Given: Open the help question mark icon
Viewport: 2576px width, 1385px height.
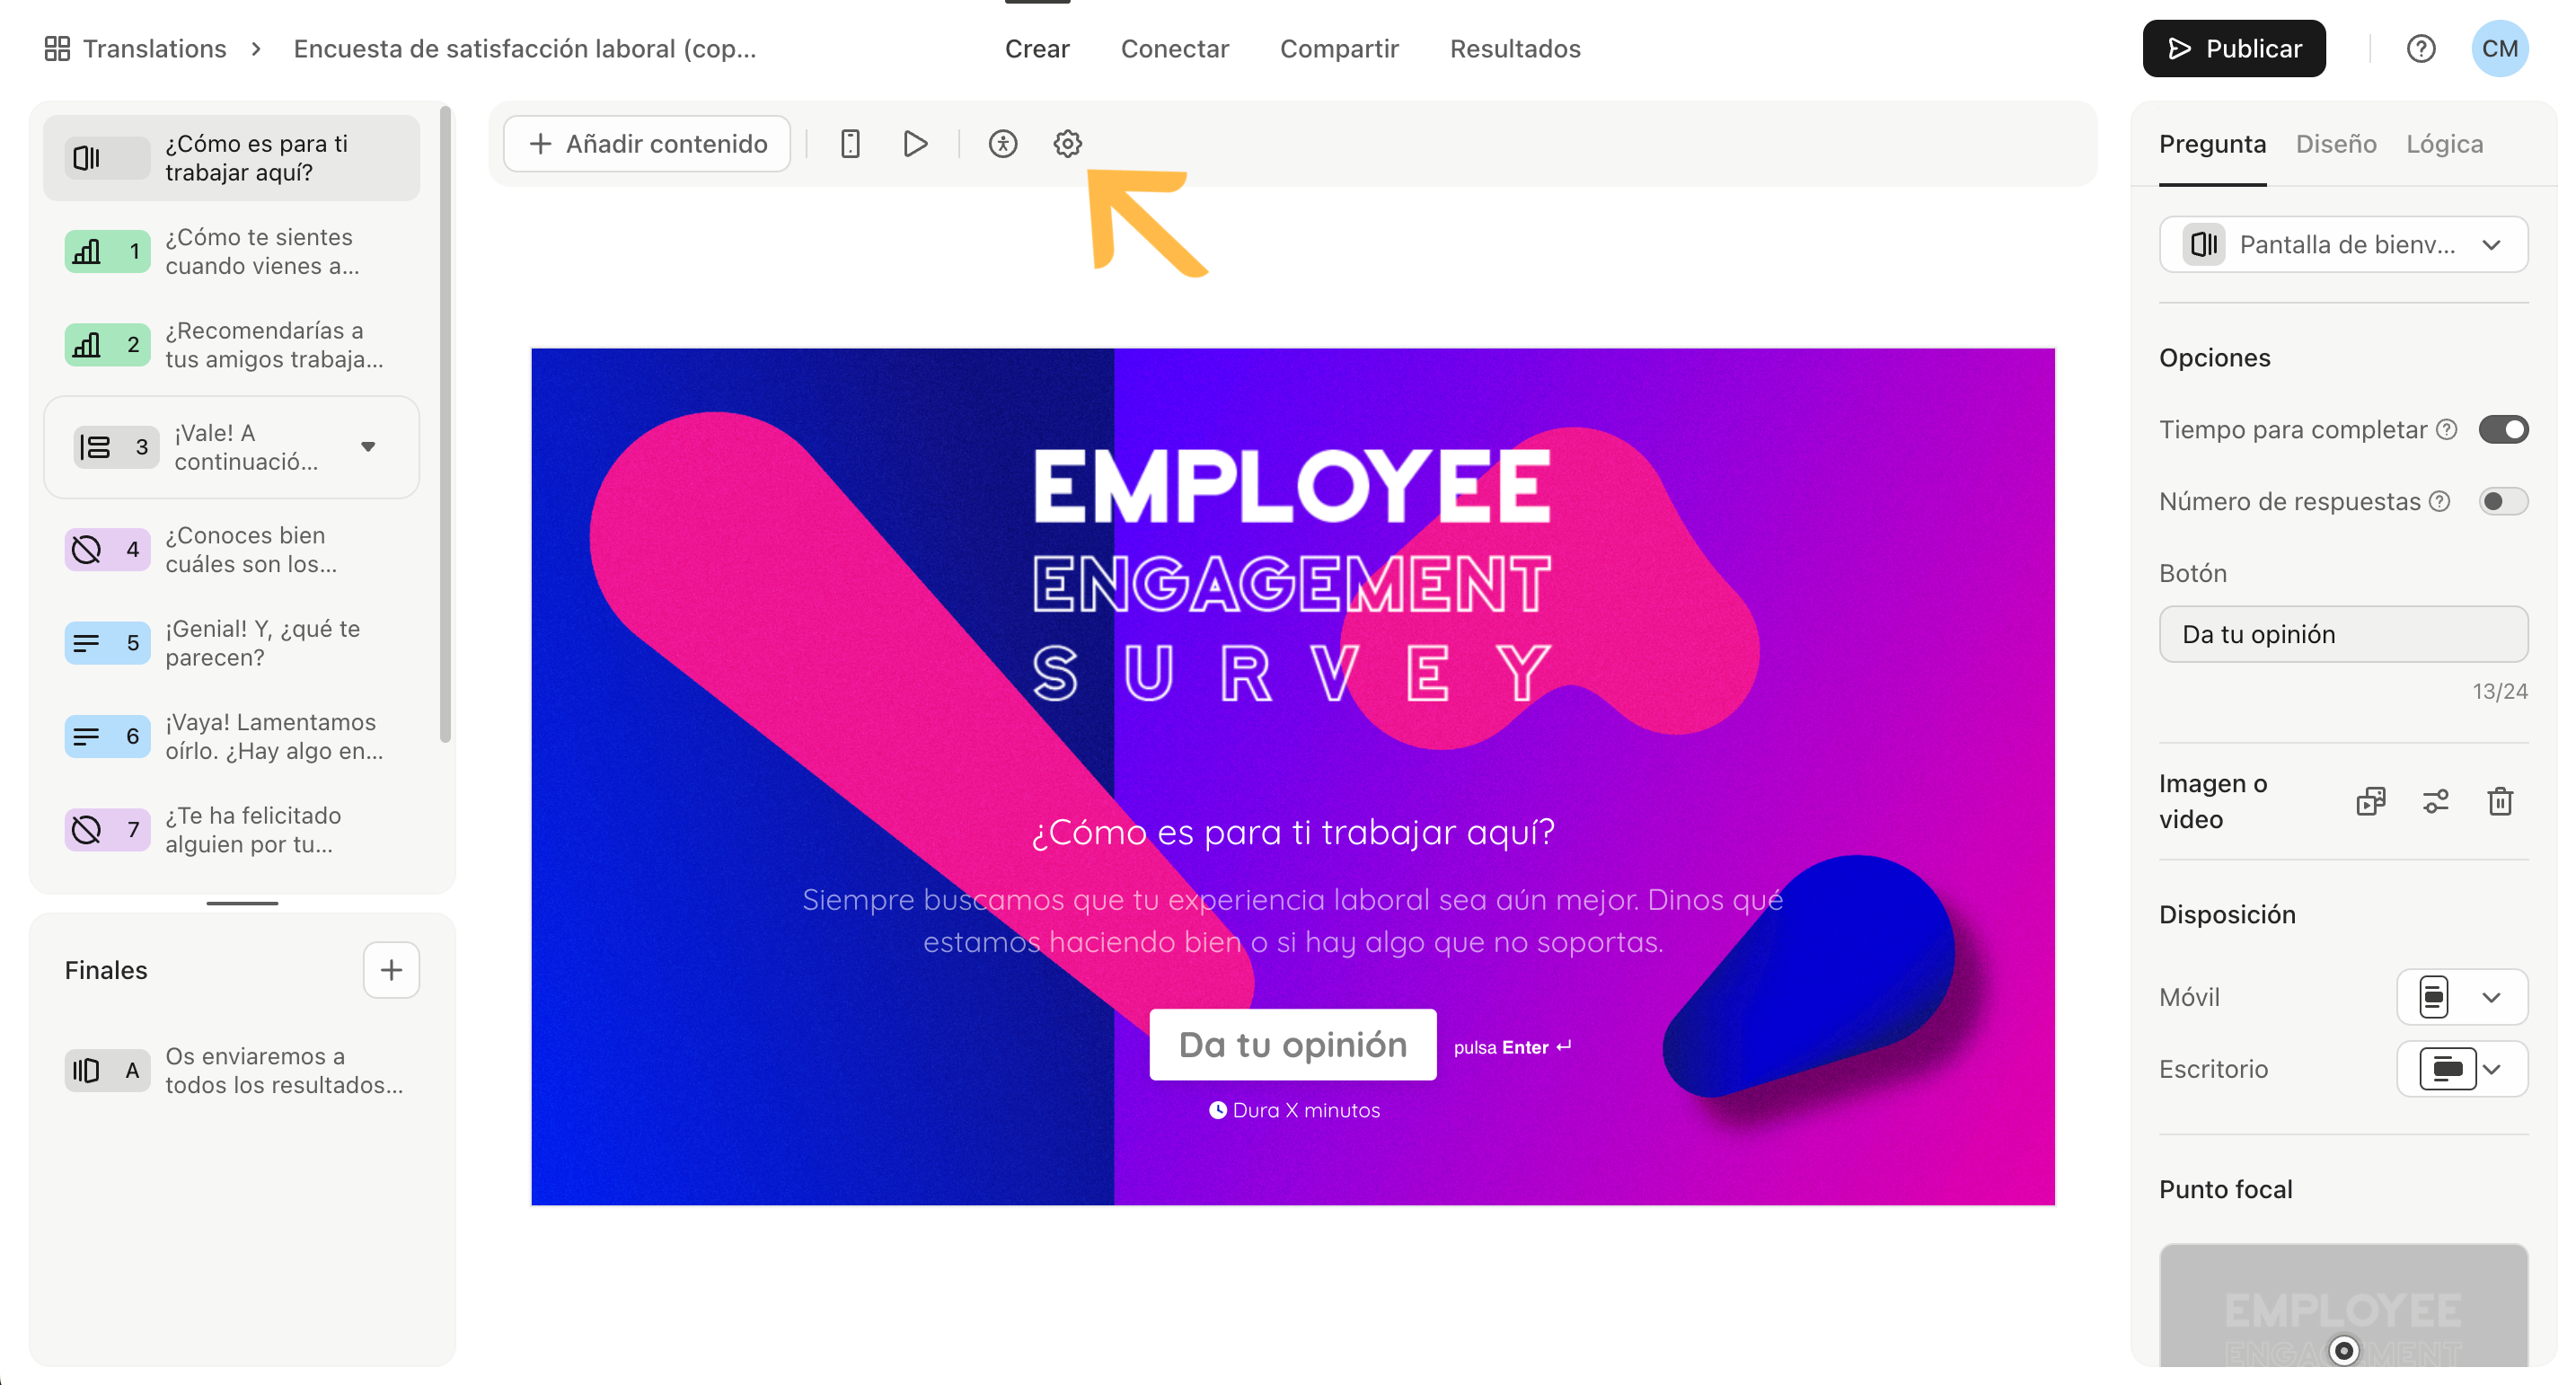Looking at the screenshot, I should (x=2420, y=48).
